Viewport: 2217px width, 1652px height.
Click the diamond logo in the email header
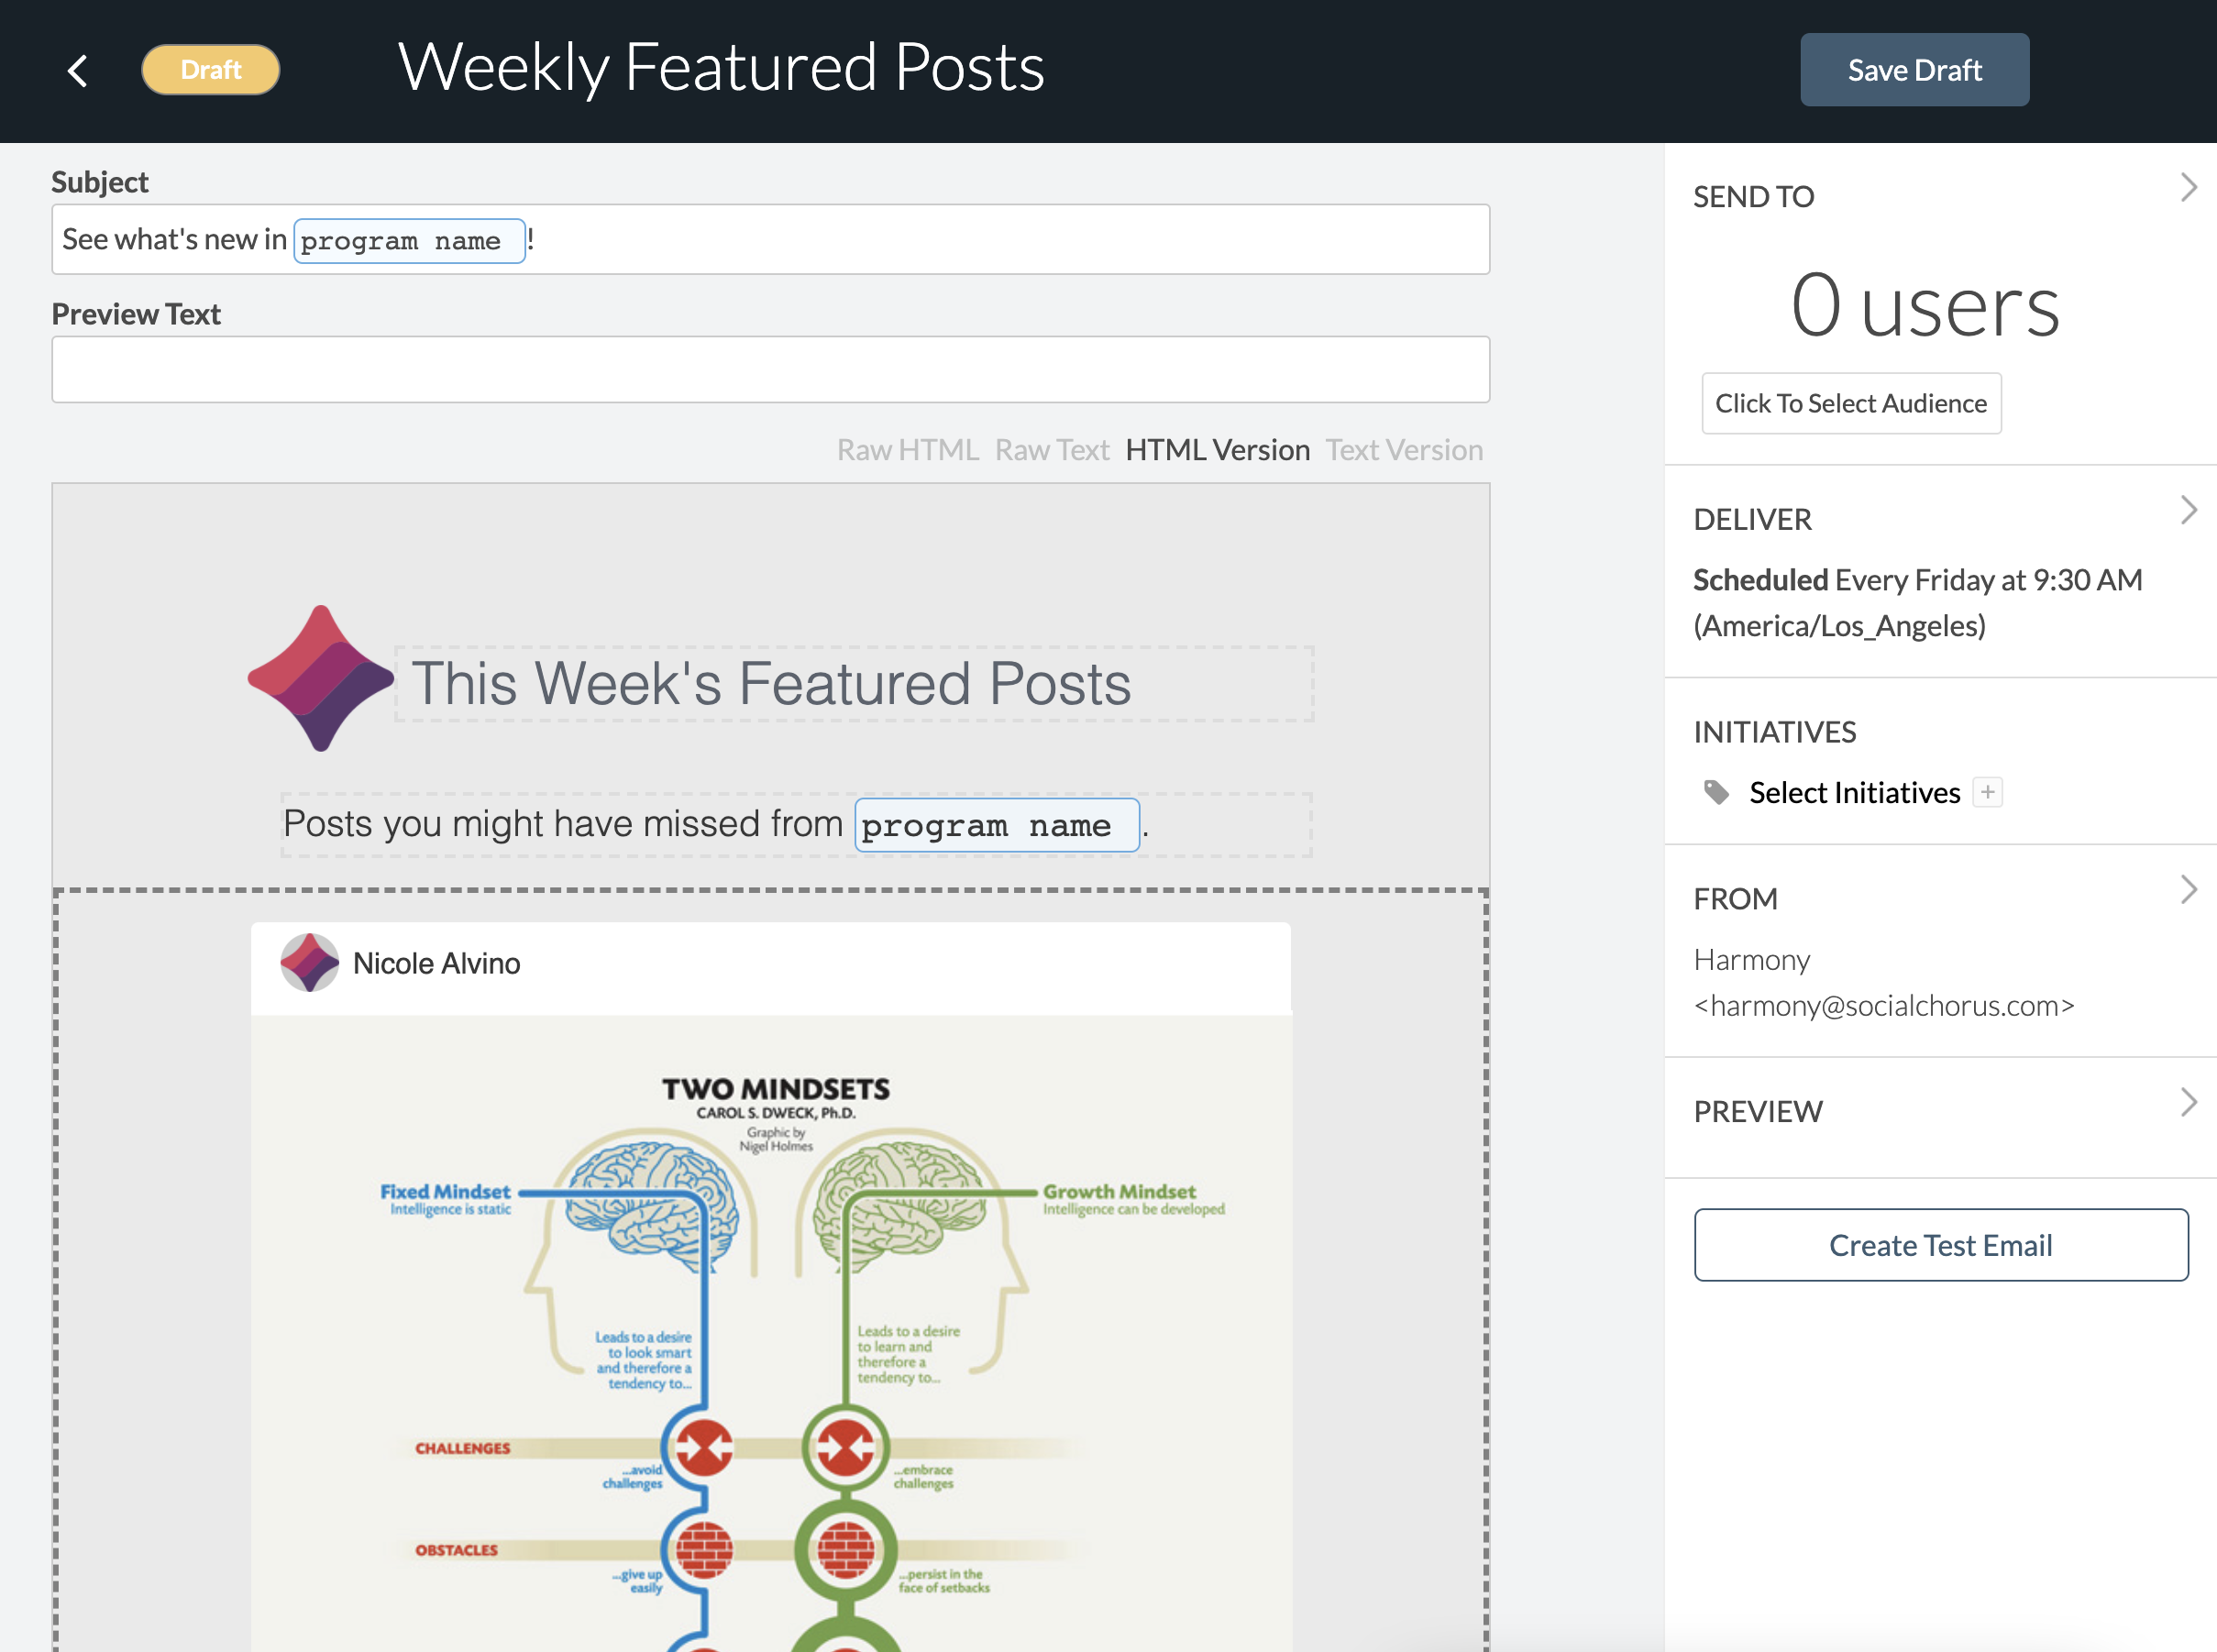[320, 678]
